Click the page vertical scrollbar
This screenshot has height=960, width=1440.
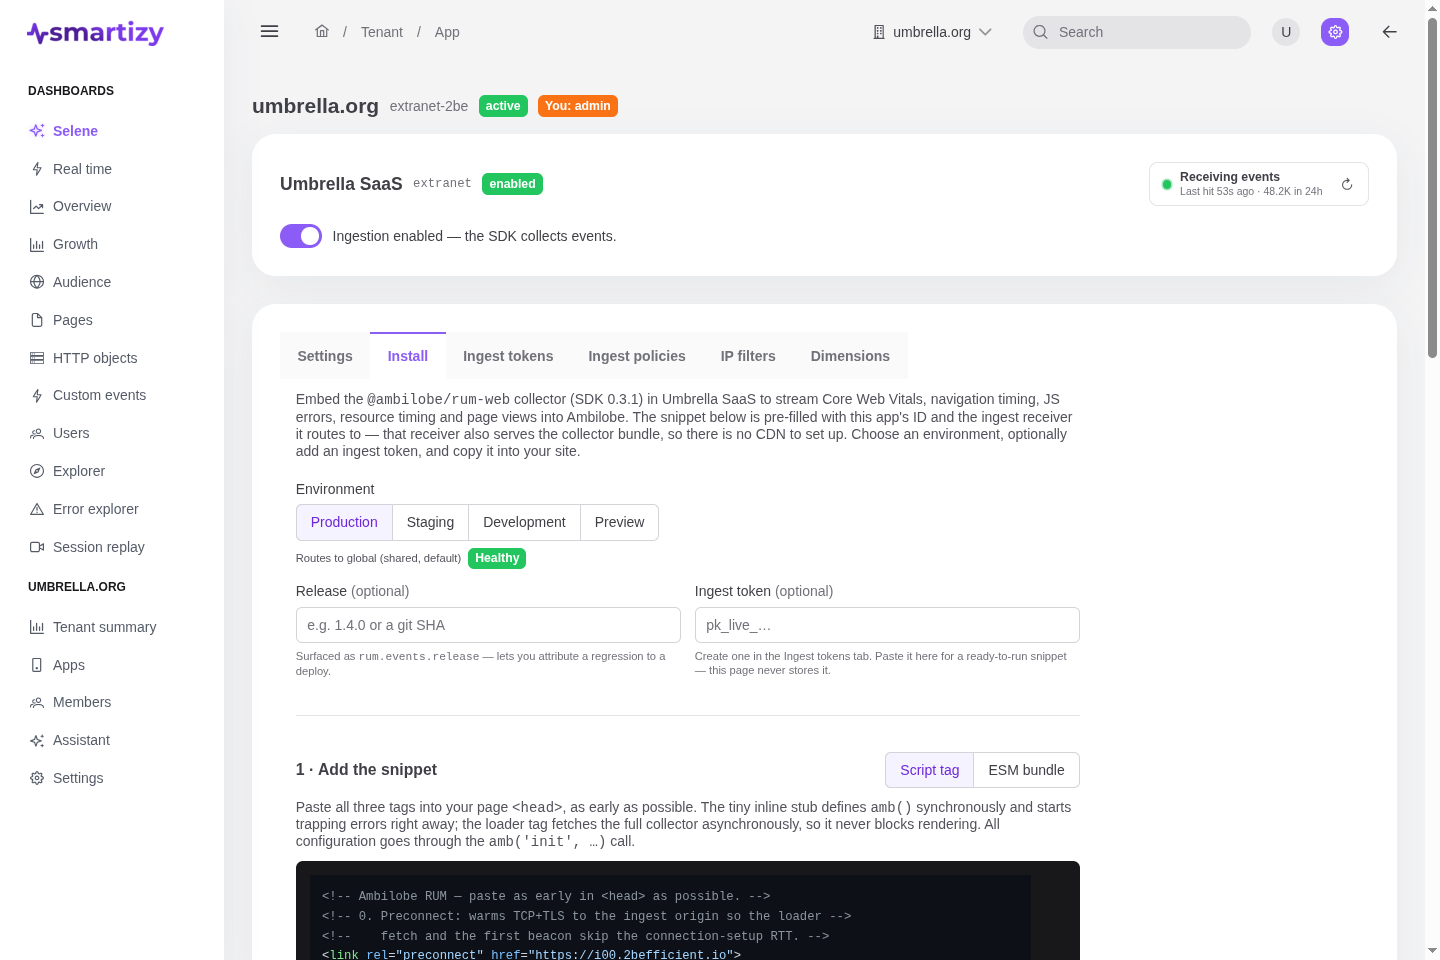click(x=1432, y=188)
